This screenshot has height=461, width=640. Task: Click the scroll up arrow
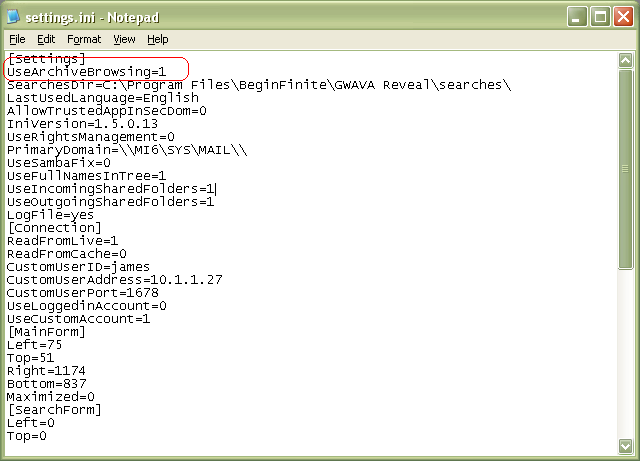coord(625,60)
